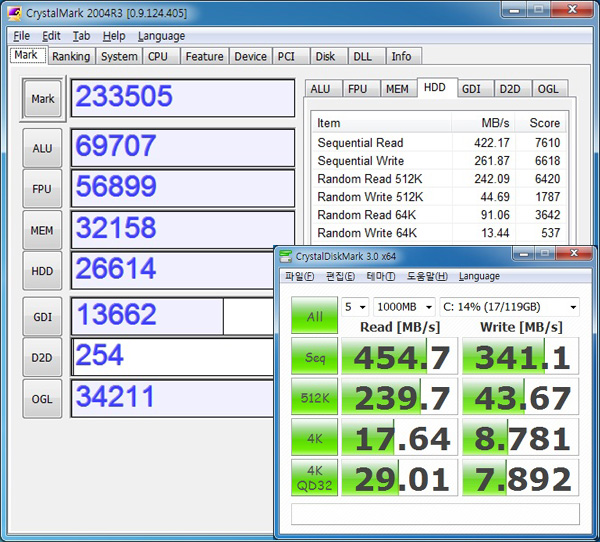Viewport: 600px width, 542px height.
Task: Open the Edit menu in CrystalMark
Action: pyautogui.click(x=51, y=36)
